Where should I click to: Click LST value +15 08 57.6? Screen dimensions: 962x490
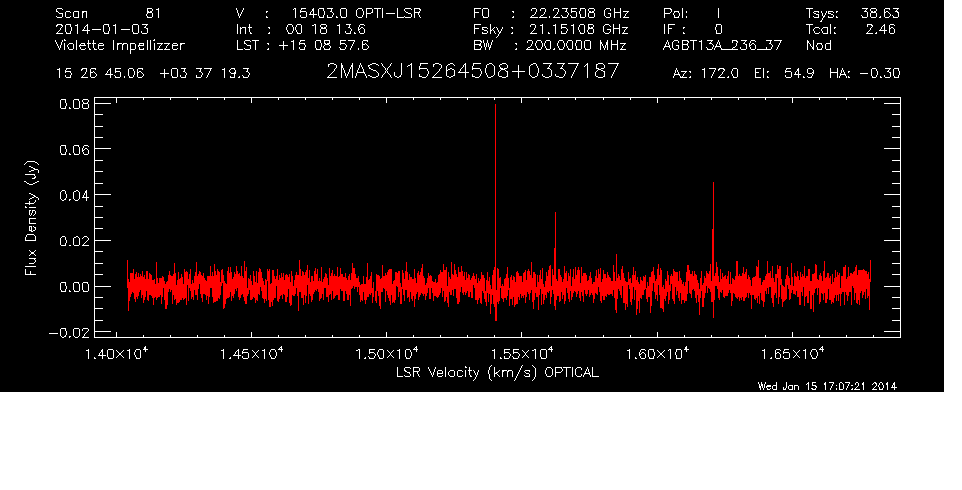(x=324, y=45)
